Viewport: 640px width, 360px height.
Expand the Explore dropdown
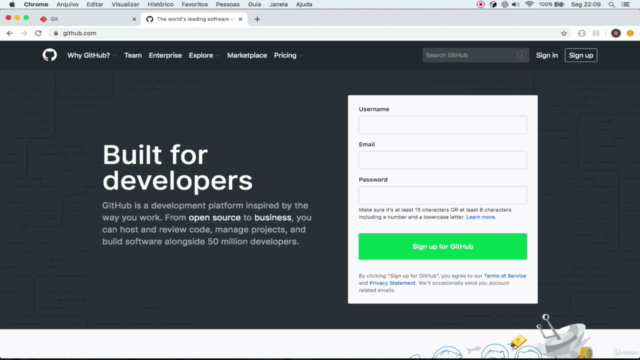click(x=204, y=55)
